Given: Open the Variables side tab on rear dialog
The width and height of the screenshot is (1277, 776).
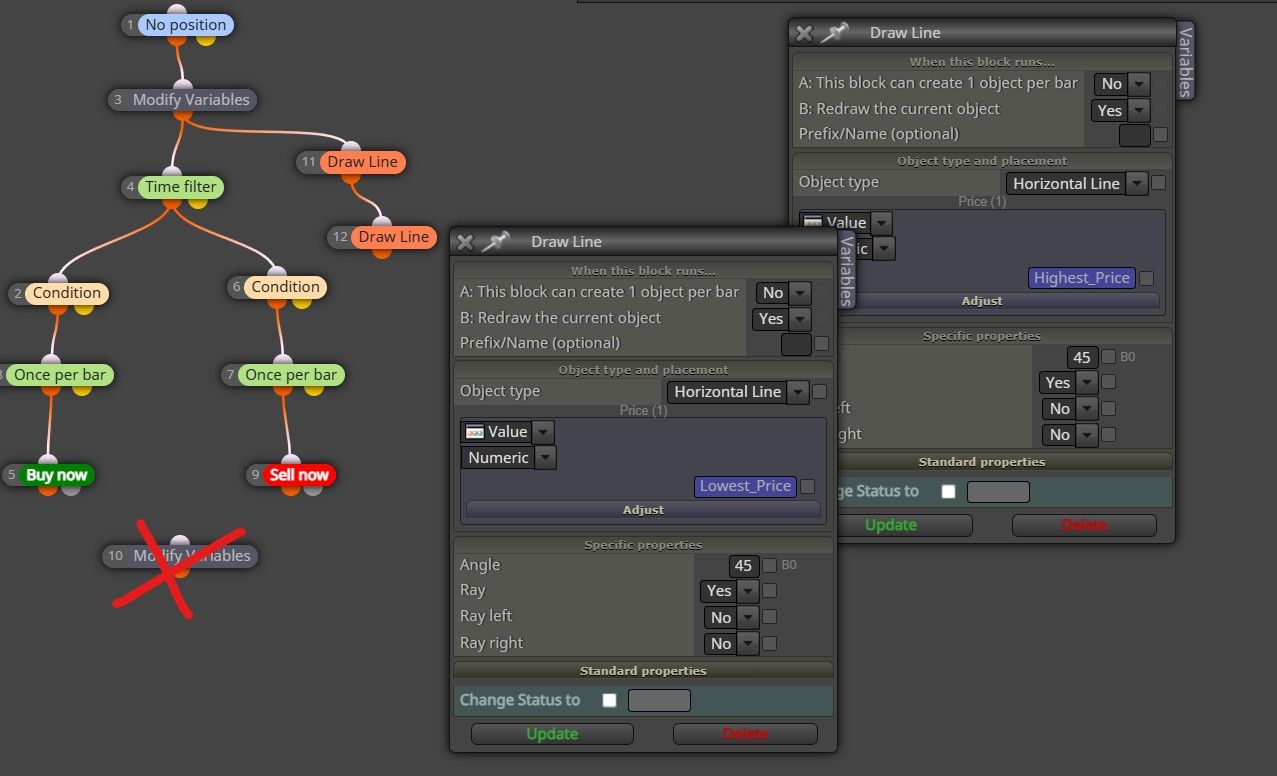Looking at the screenshot, I should [1185, 62].
